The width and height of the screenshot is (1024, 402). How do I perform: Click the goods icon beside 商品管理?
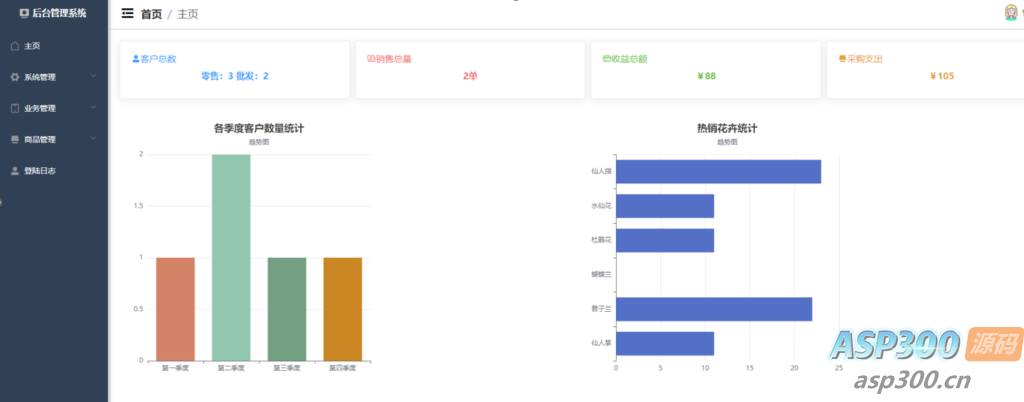pos(14,139)
